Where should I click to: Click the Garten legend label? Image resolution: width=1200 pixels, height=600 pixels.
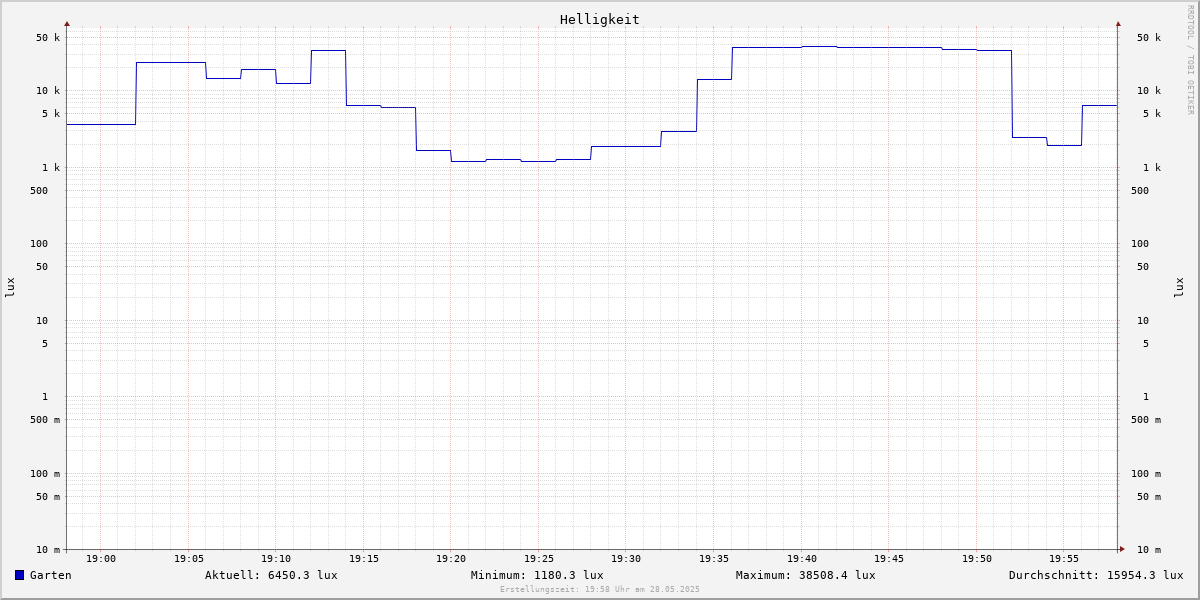pos(51,575)
